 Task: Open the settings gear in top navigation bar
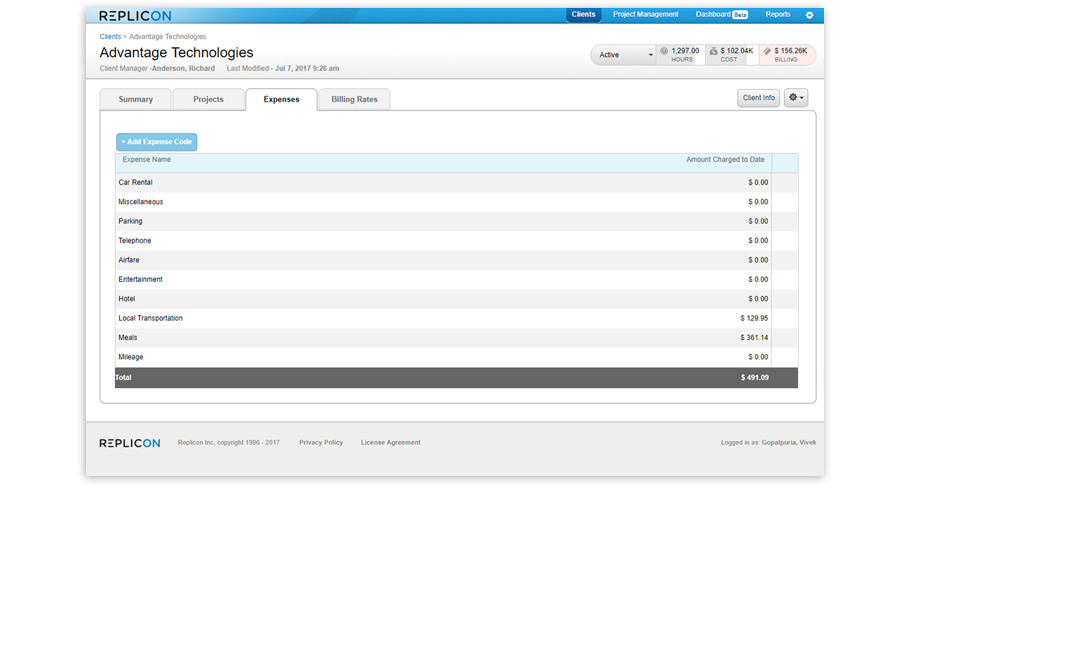(x=809, y=15)
